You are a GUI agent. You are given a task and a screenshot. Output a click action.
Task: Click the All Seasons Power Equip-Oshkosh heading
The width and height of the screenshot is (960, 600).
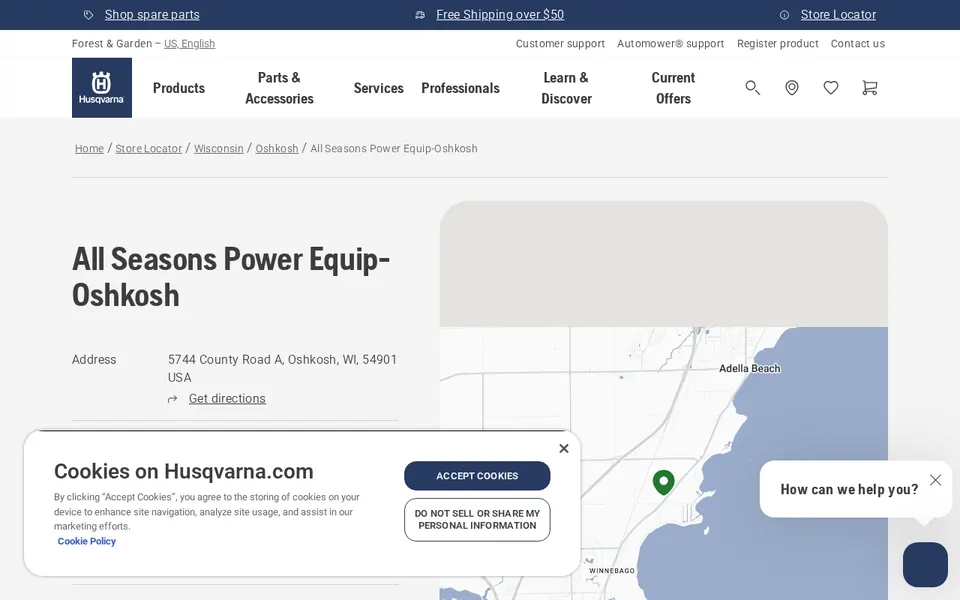click(231, 277)
